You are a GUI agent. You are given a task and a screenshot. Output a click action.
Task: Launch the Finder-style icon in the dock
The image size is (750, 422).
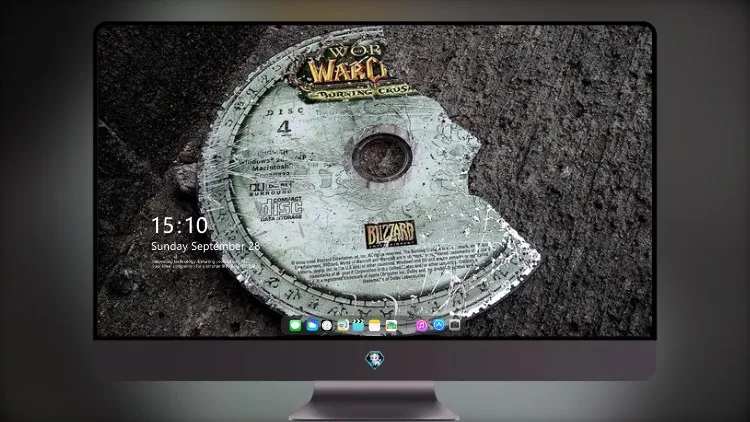pos(343,325)
